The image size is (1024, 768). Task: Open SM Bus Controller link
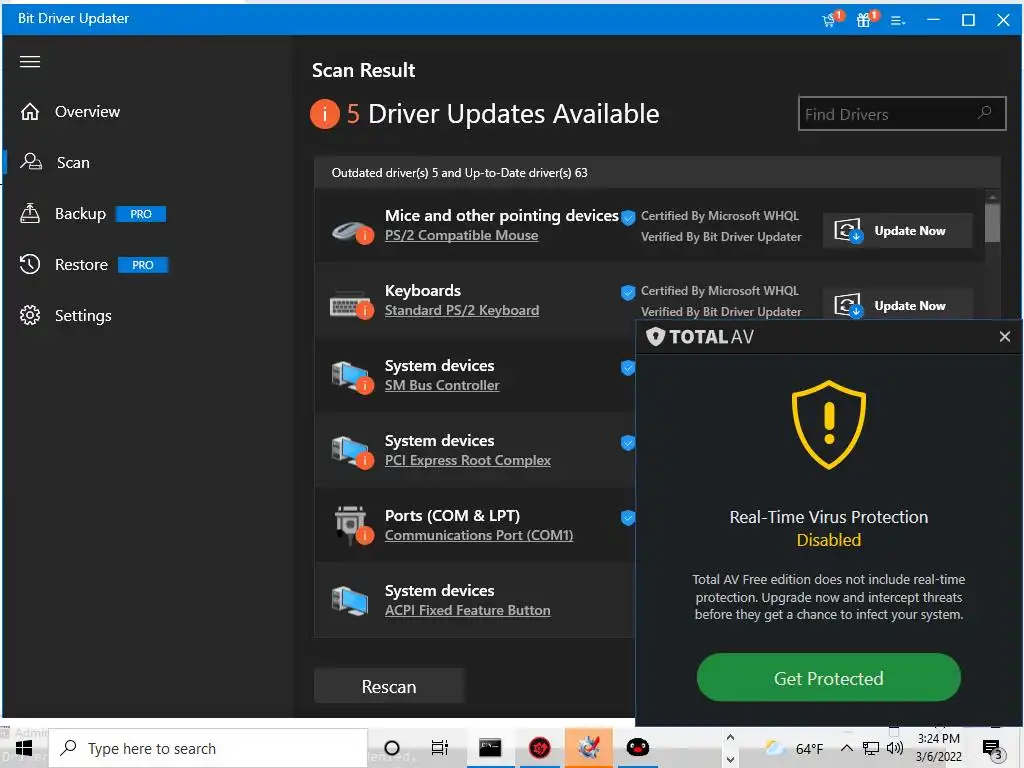[442, 385]
